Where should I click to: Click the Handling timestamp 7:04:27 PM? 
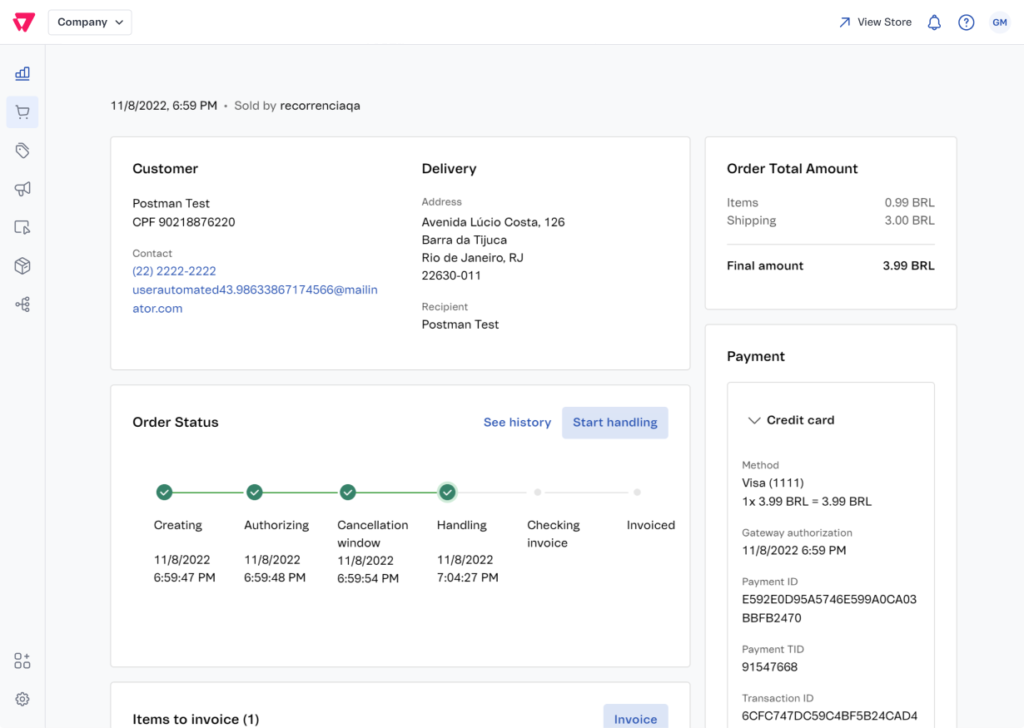click(x=468, y=578)
